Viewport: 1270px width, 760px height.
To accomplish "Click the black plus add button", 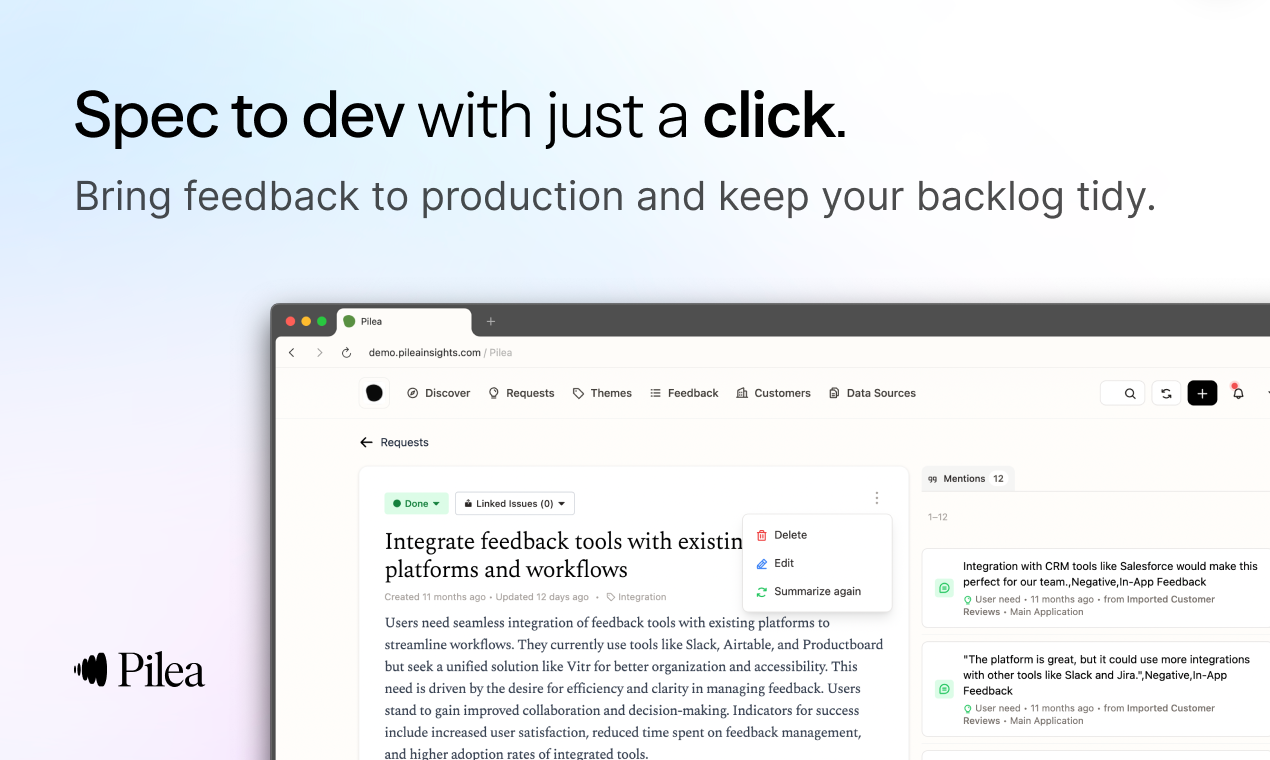I will pyautogui.click(x=1202, y=394).
